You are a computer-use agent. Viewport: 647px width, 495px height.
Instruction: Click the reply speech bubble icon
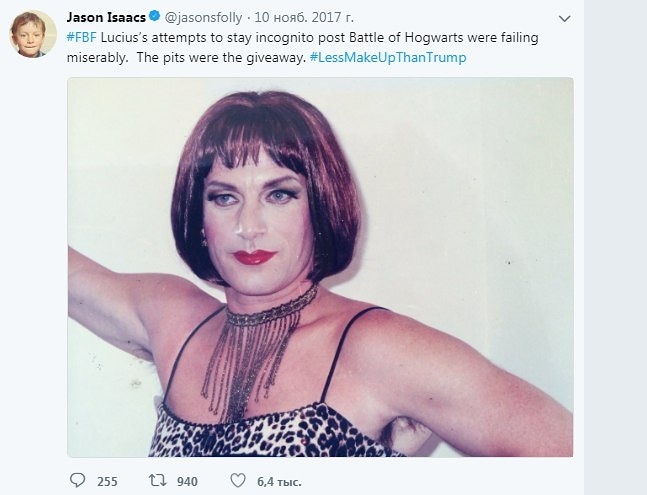point(77,481)
